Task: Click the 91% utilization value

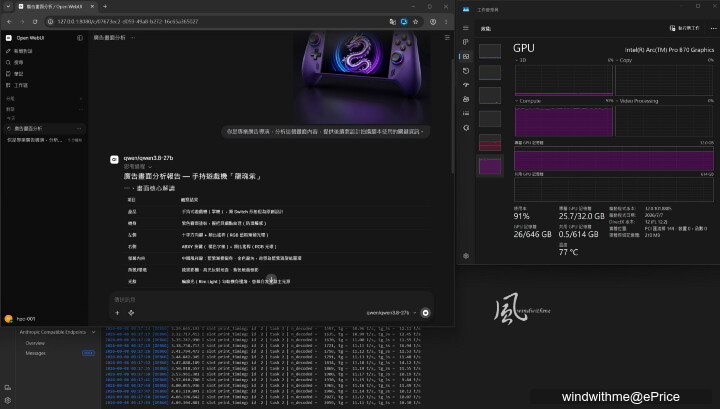Action: 522,216
